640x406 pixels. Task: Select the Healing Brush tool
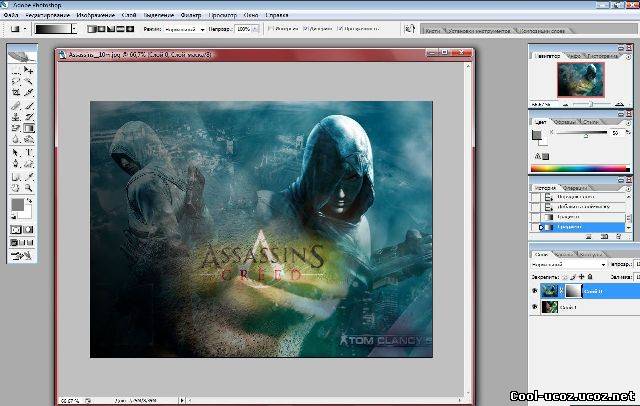pos(16,106)
